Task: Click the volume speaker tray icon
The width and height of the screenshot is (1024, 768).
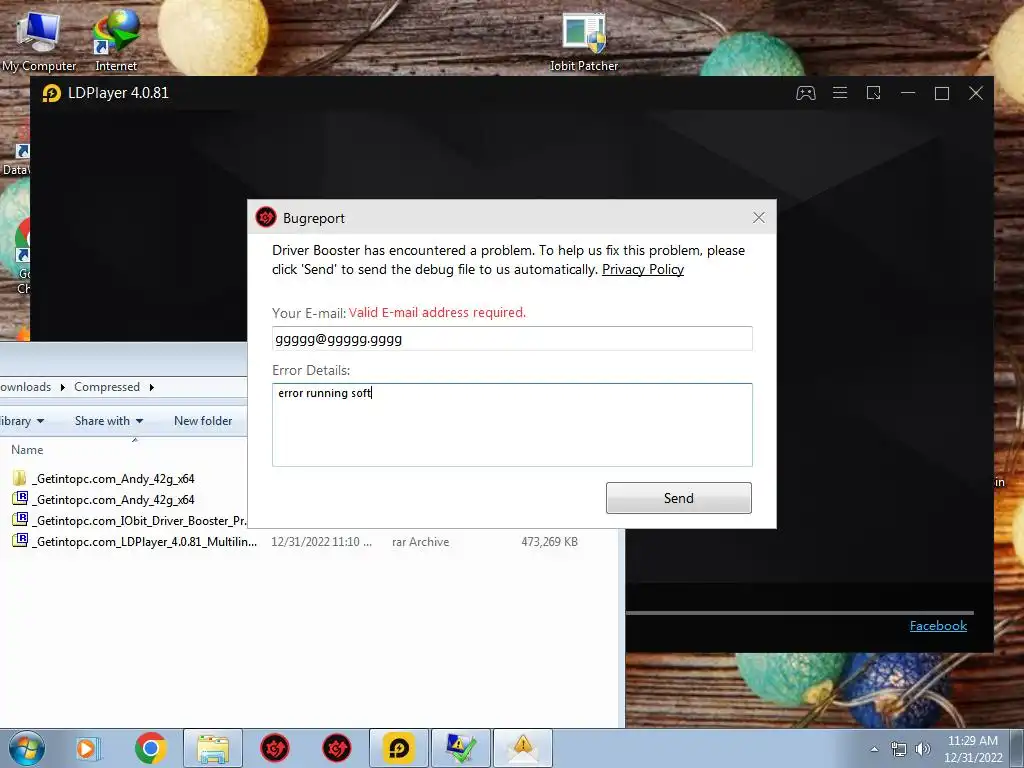Action: [x=923, y=749]
